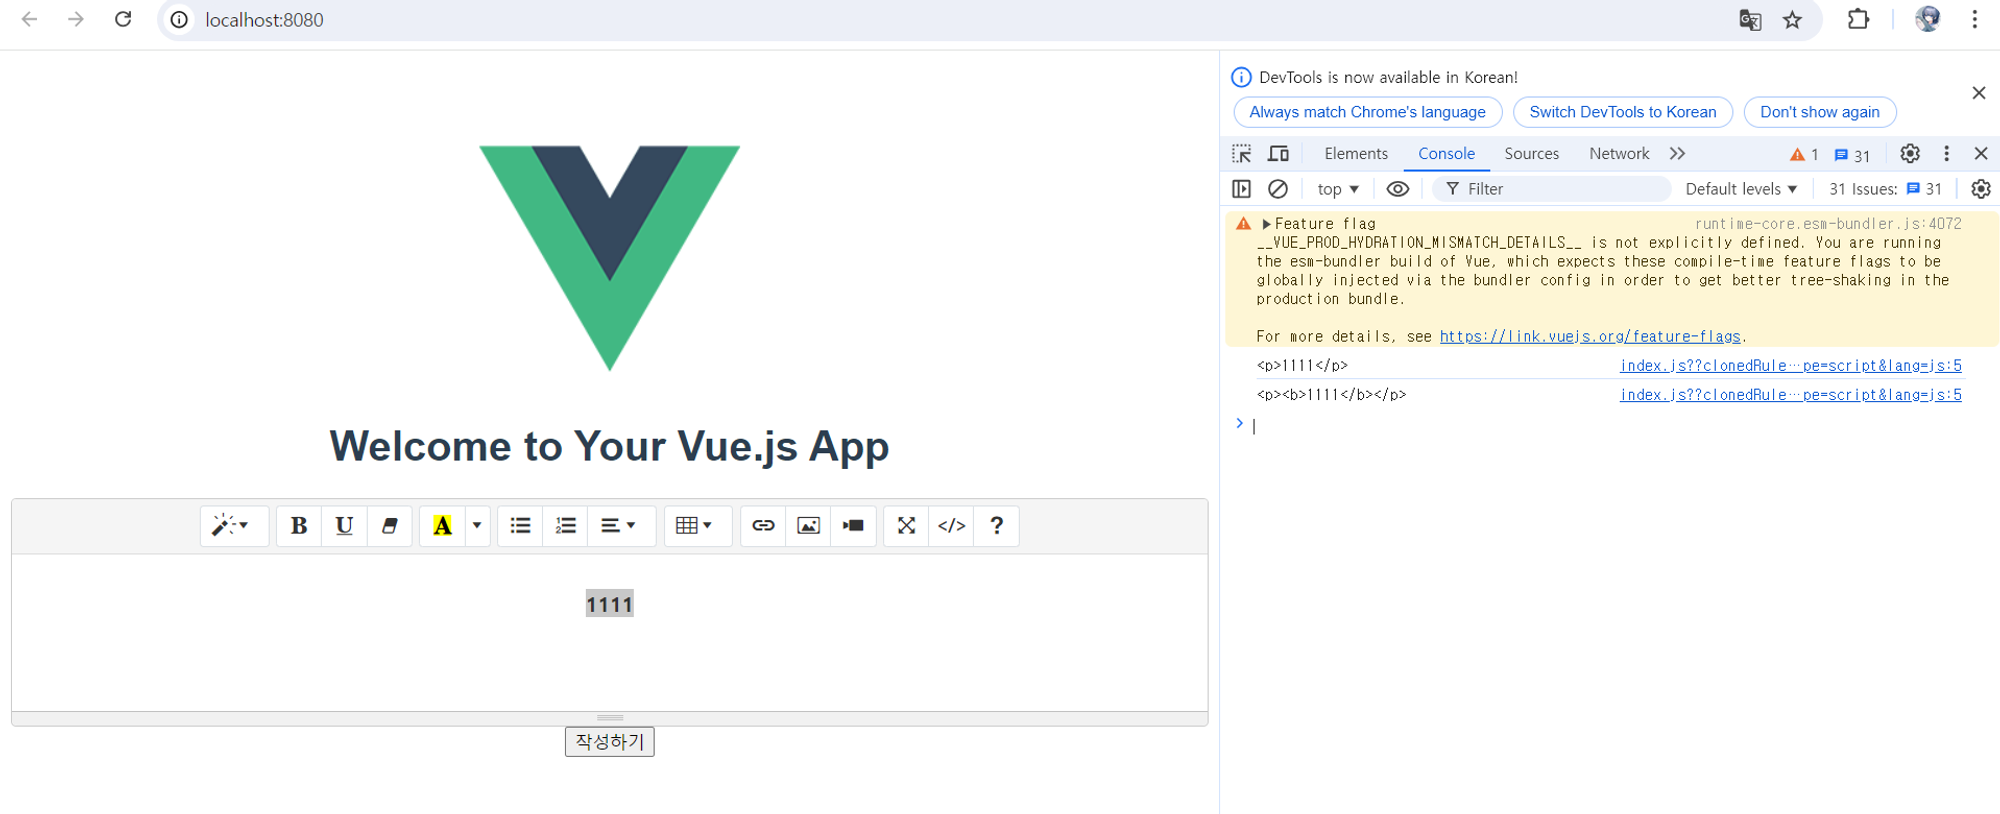2000x814 pixels.
Task: Click Switch DevTools to Korean button
Action: tap(1623, 112)
